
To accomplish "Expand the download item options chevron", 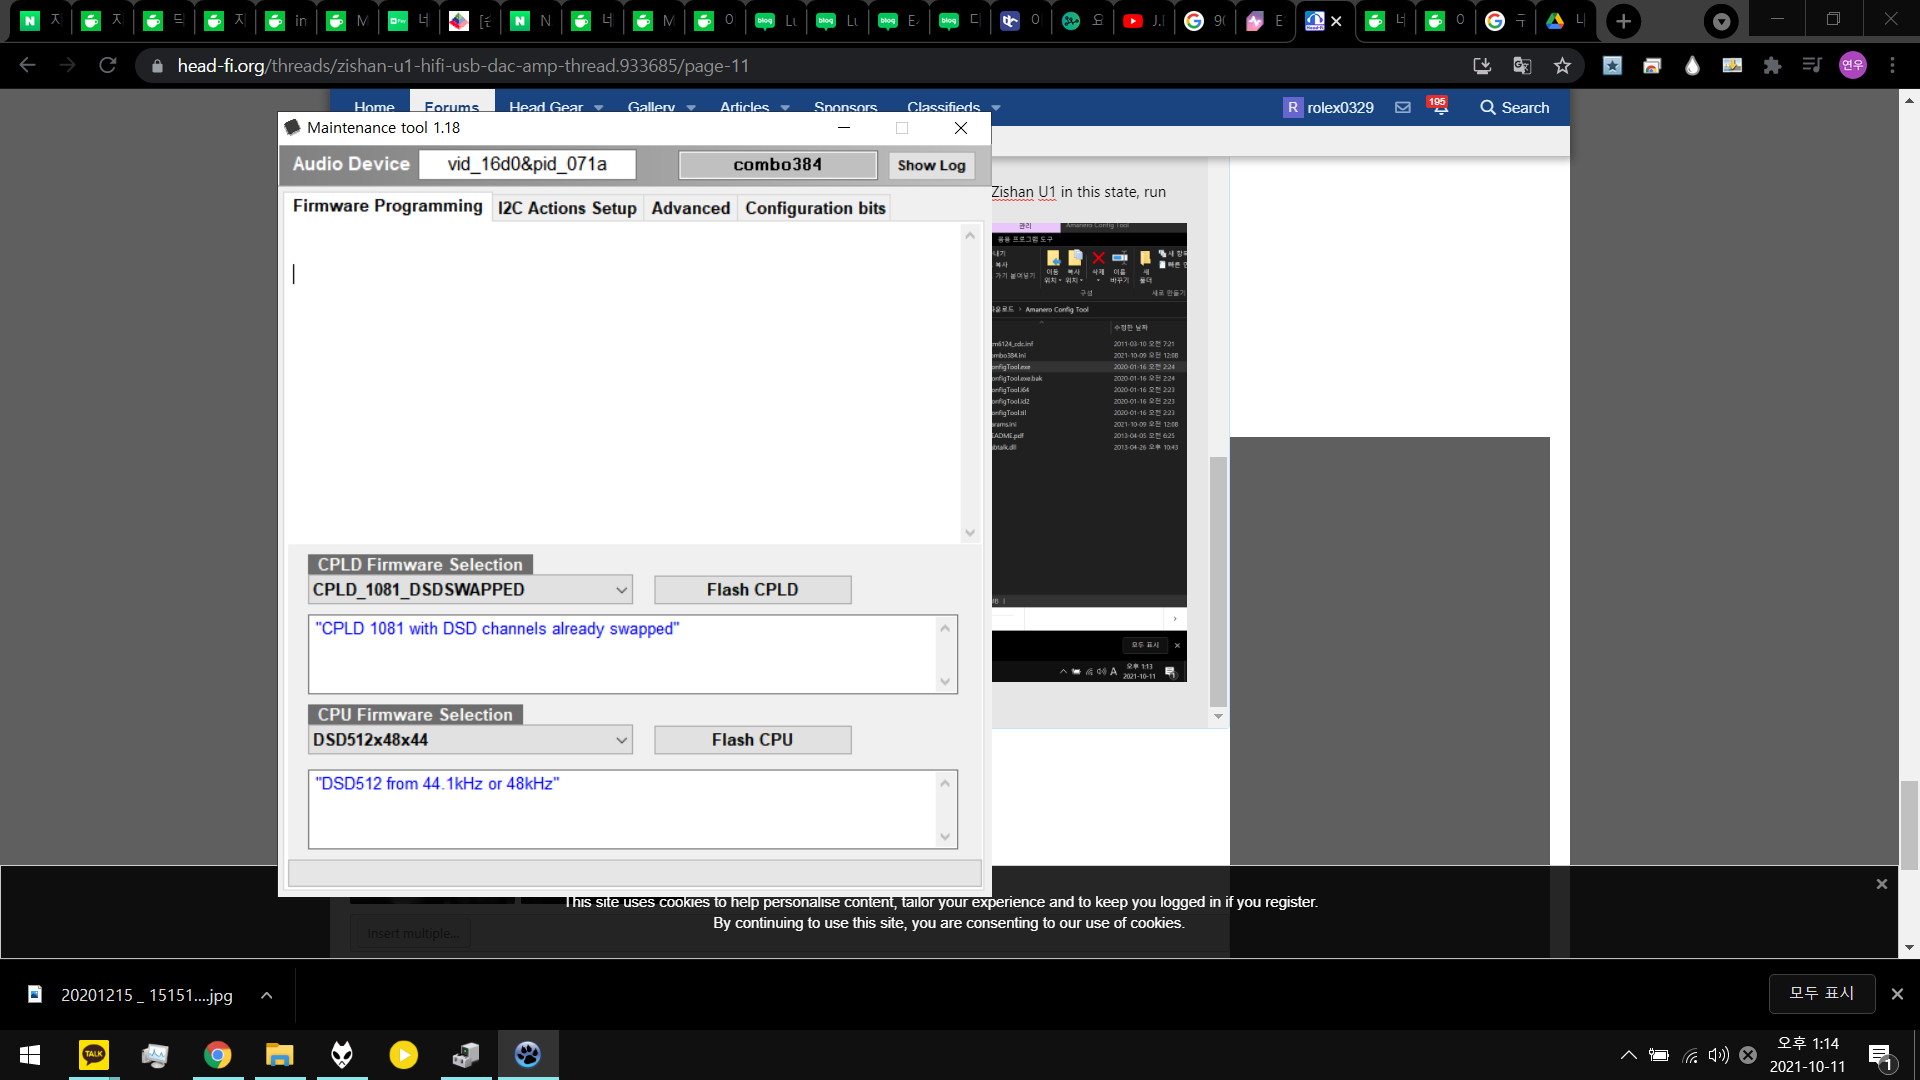I will [266, 995].
